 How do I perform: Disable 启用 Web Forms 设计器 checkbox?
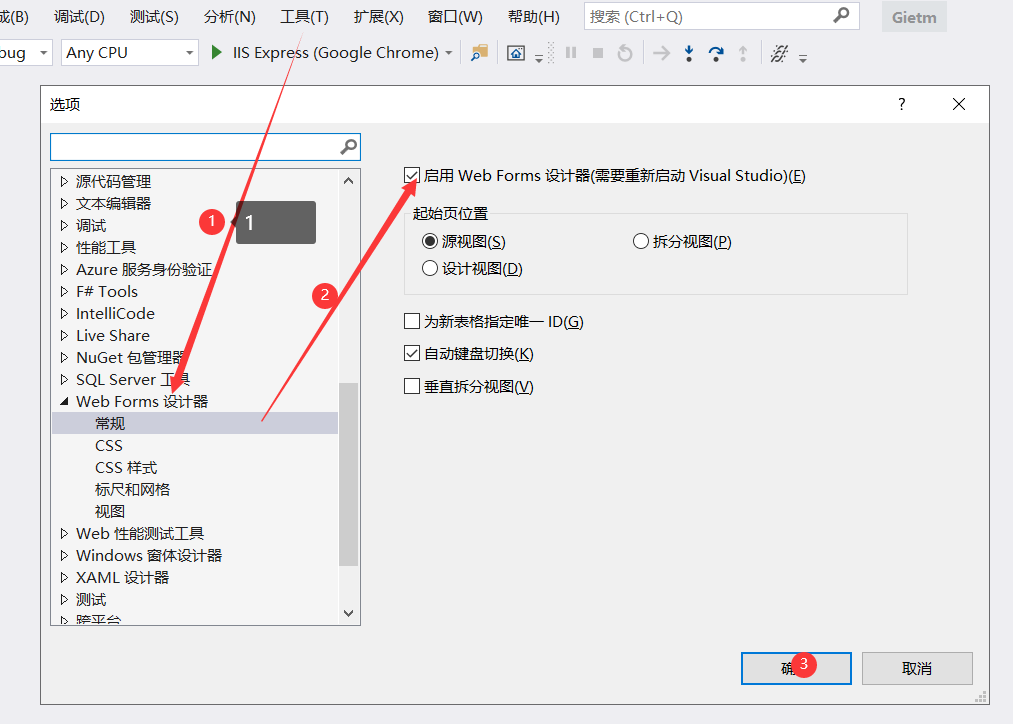coord(411,174)
